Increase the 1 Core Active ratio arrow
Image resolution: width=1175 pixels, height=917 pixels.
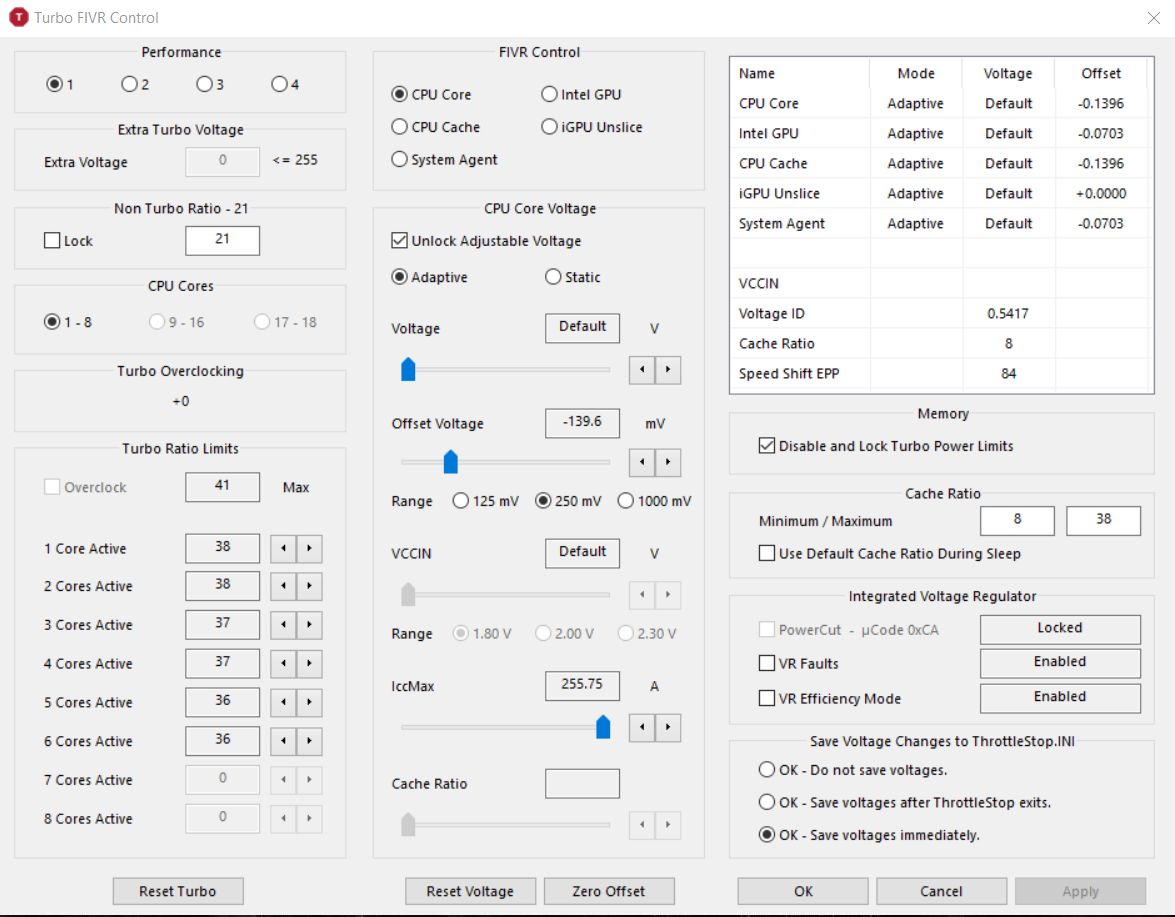point(311,549)
